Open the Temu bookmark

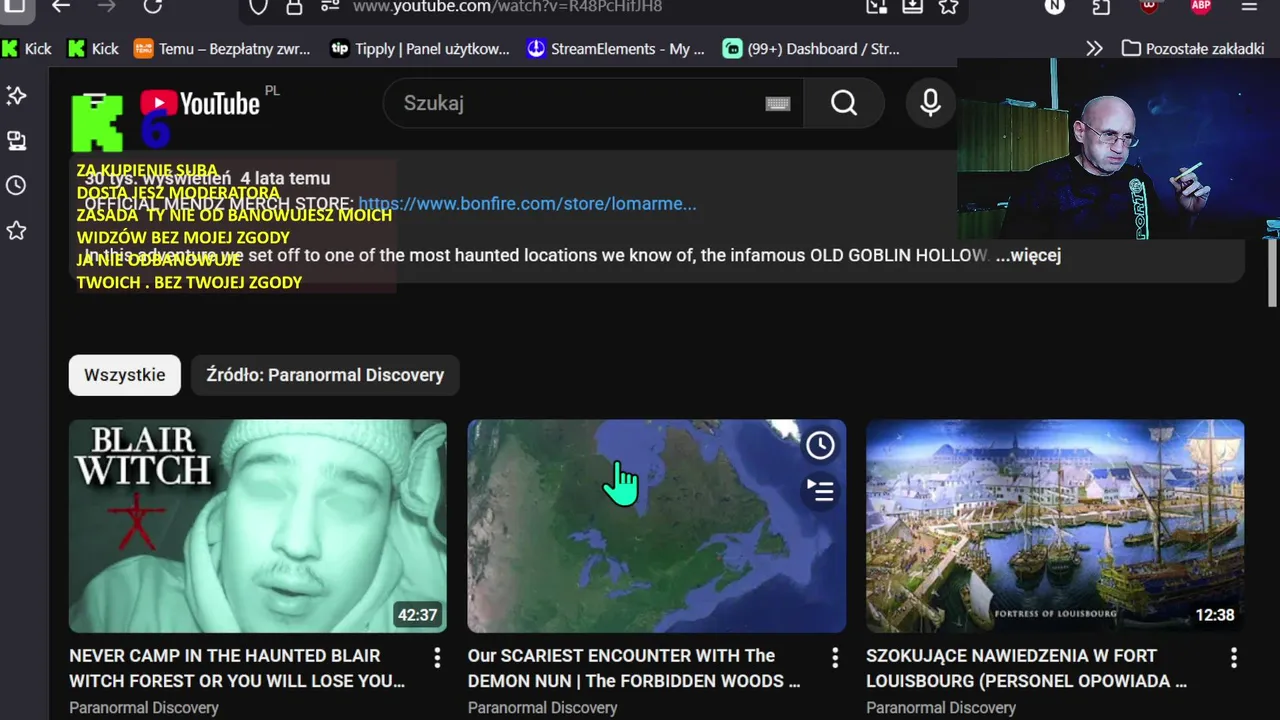222,48
